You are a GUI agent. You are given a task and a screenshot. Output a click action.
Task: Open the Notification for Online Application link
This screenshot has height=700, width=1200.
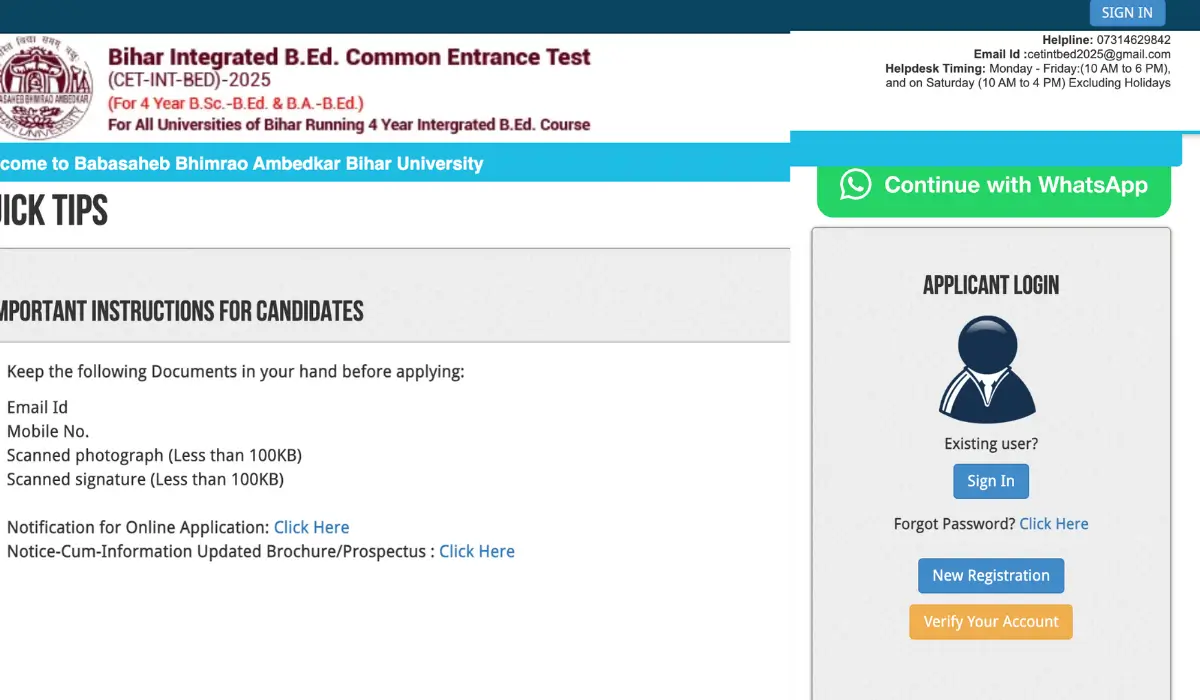tap(311, 527)
